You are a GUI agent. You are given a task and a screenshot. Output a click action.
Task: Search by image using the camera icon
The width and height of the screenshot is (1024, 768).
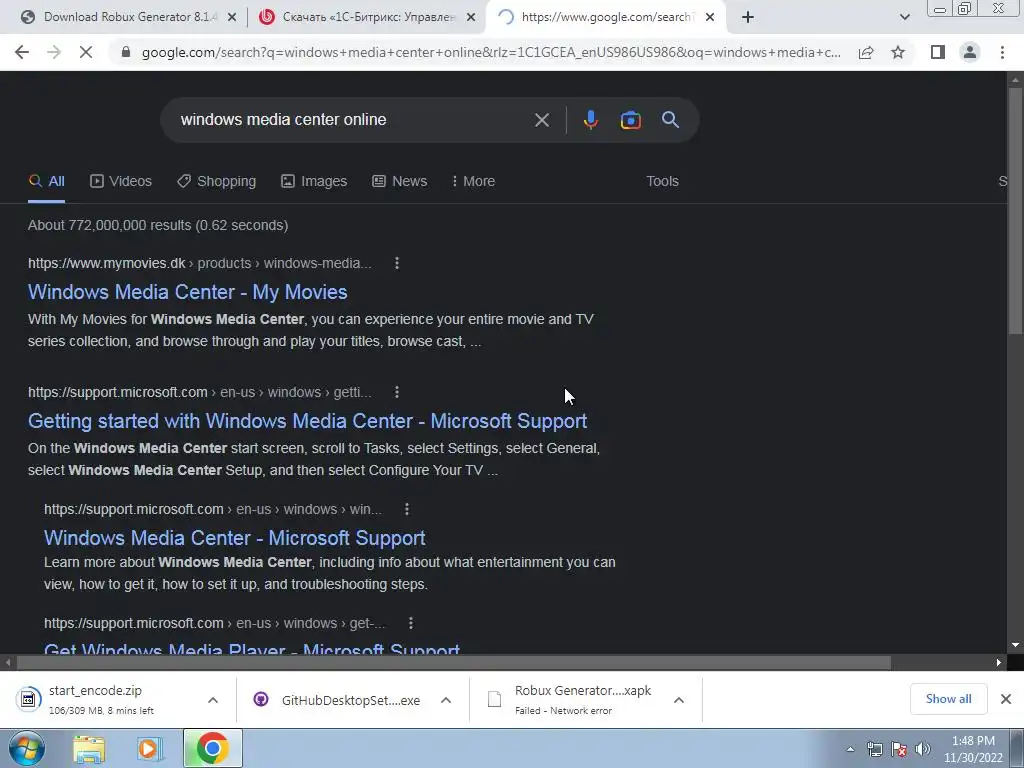[630, 120]
